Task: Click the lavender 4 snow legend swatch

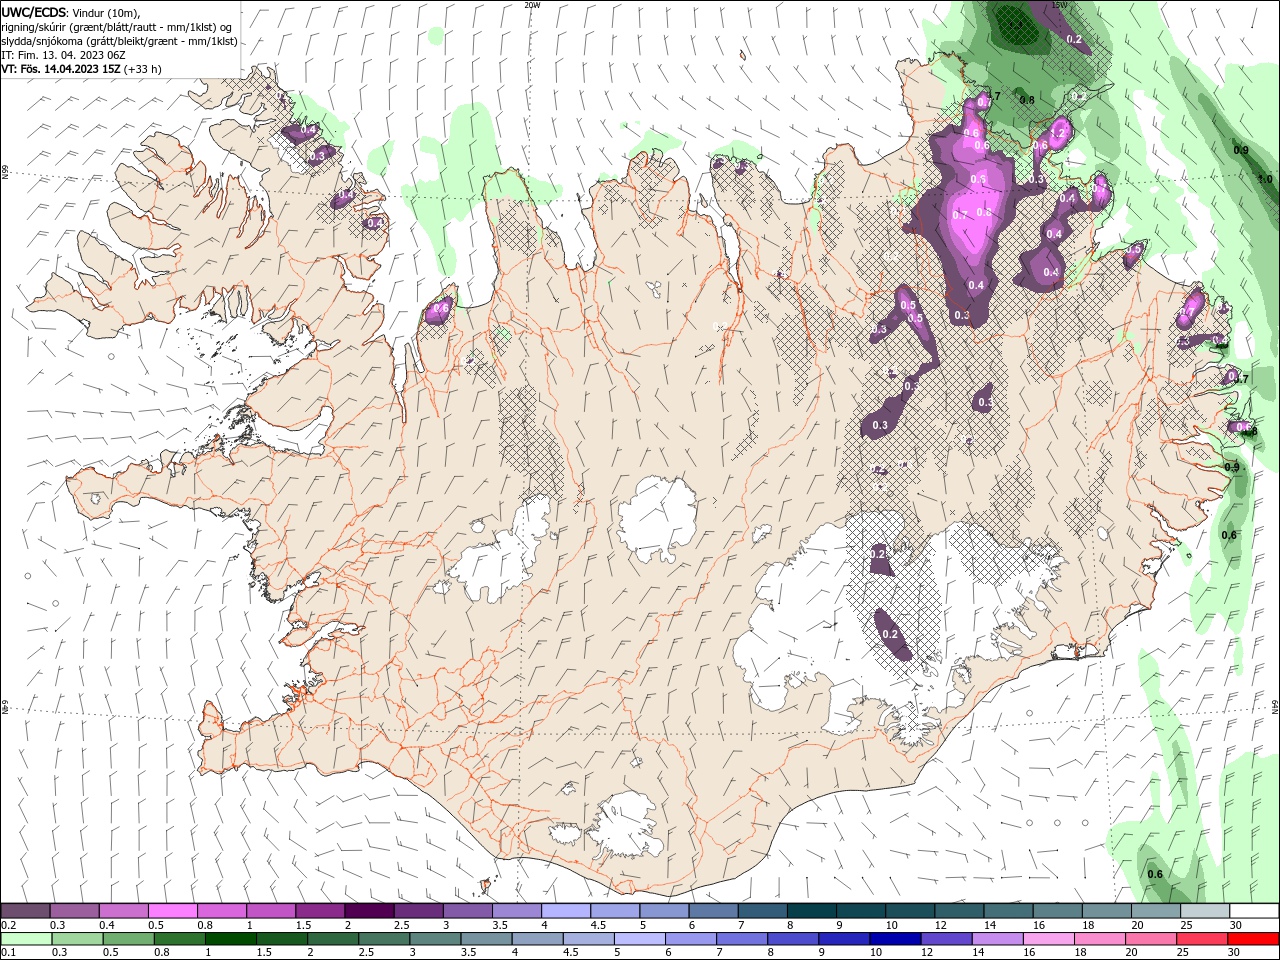Action: 566,911
